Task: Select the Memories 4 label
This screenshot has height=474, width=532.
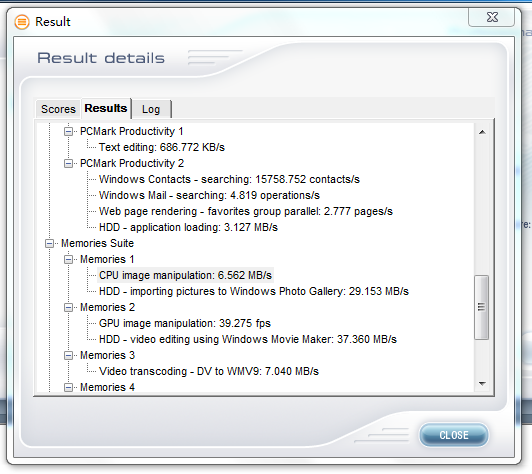Action: pos(107,387)
